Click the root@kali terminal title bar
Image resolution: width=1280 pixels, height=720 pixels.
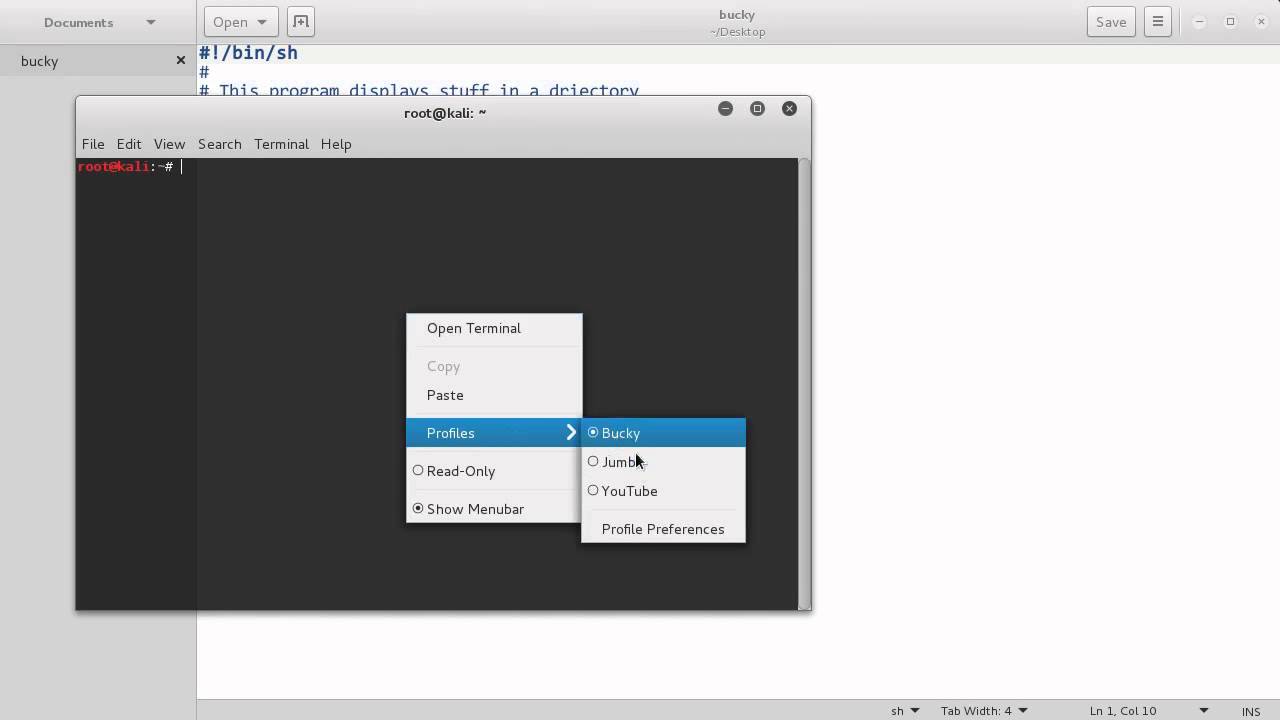tap(444, 112)
